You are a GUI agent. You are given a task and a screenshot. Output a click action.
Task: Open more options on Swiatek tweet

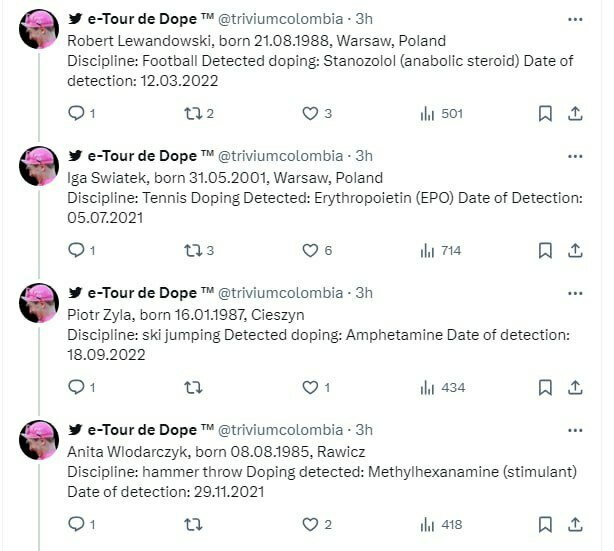(575, 155)
